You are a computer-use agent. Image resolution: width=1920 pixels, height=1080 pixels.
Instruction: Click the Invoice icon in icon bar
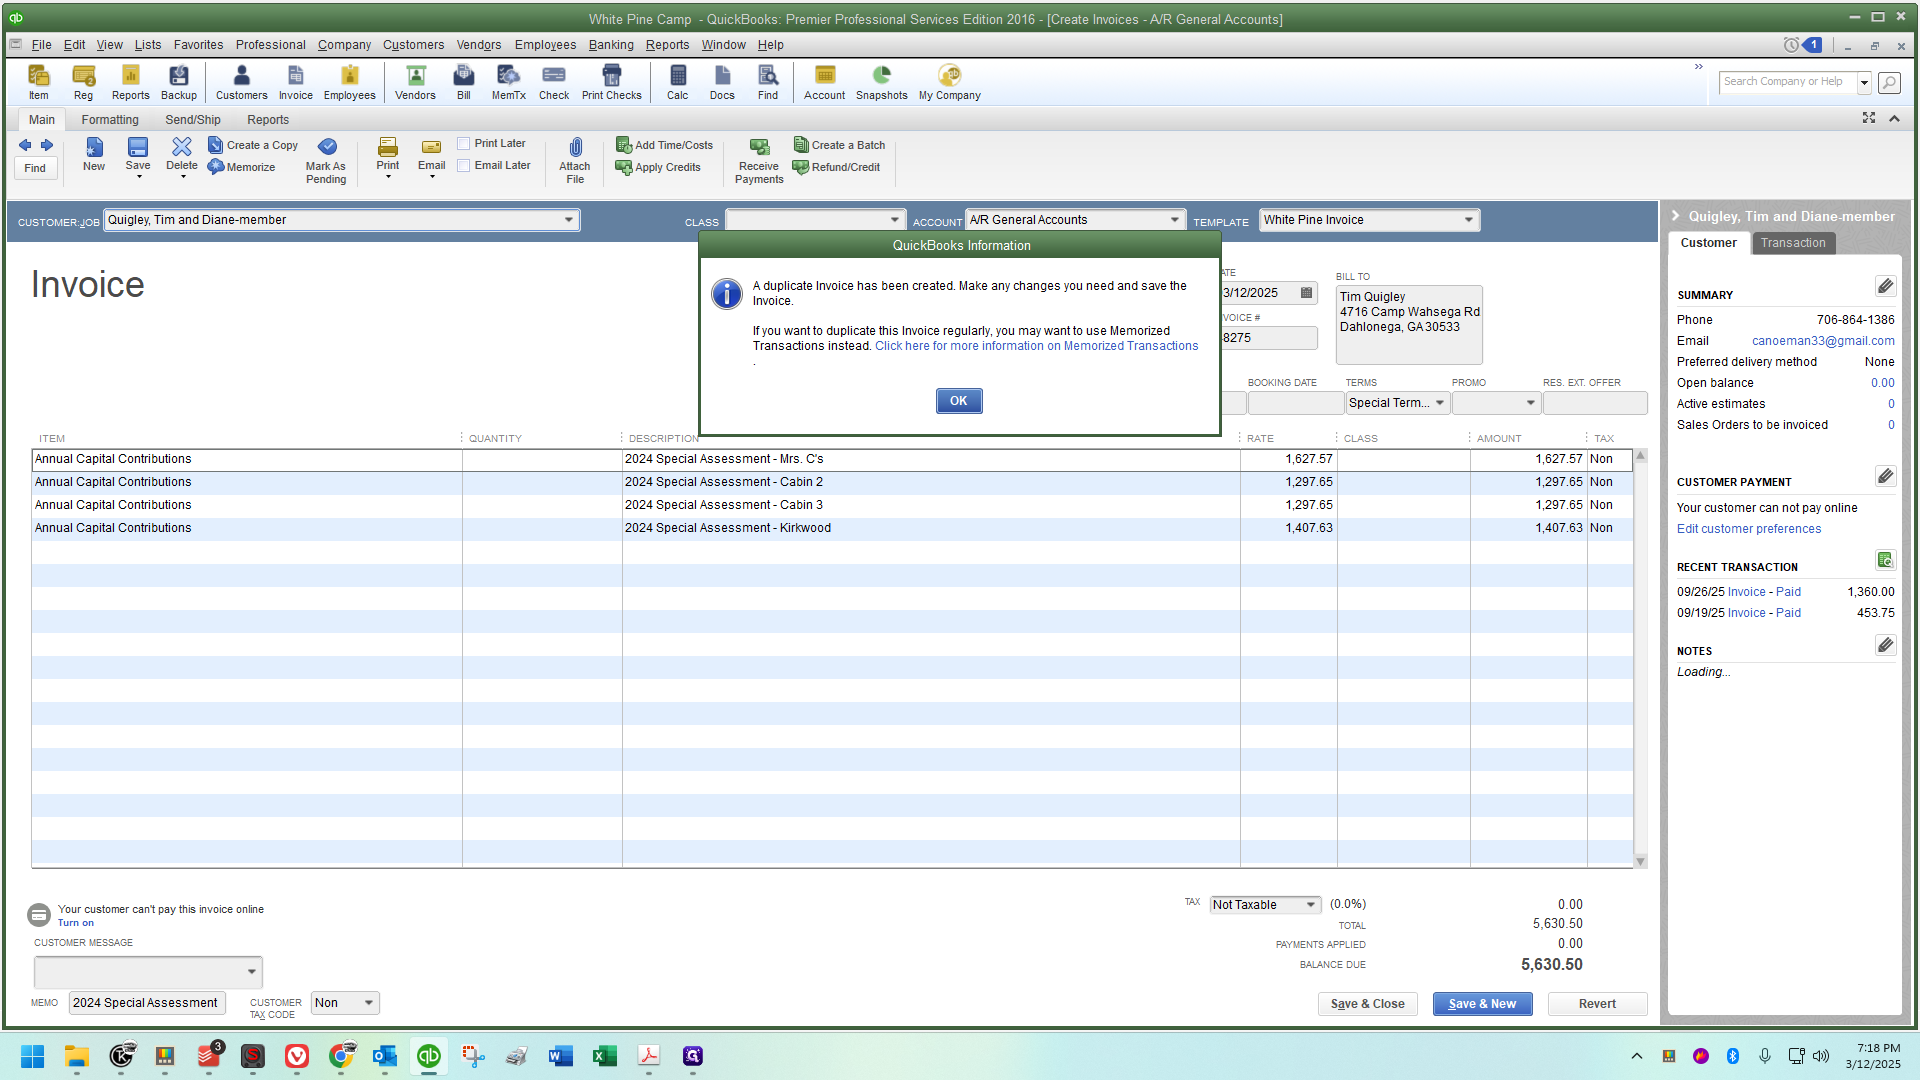click(x=295, y=82)
